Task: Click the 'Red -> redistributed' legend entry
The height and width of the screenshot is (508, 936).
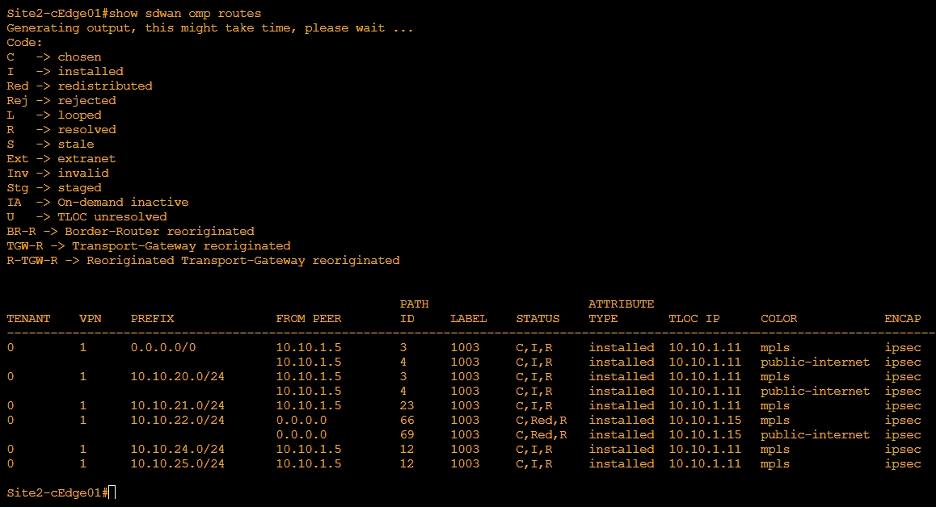Action: click(79, 86)
